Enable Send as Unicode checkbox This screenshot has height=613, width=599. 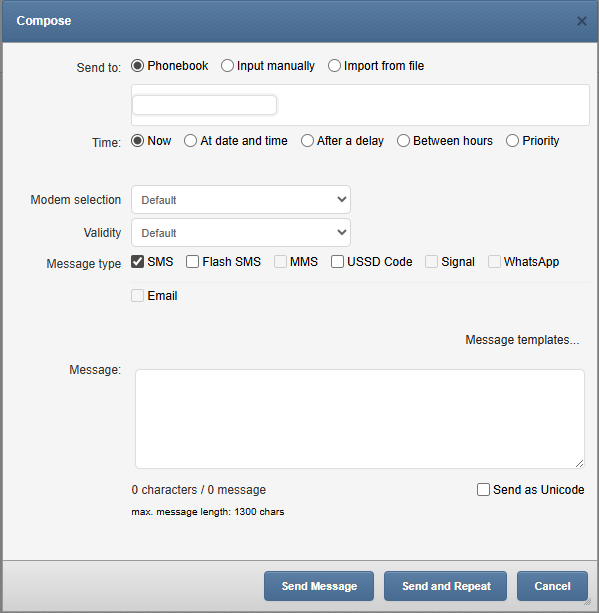pyautogui.click(x=483, y=489)
